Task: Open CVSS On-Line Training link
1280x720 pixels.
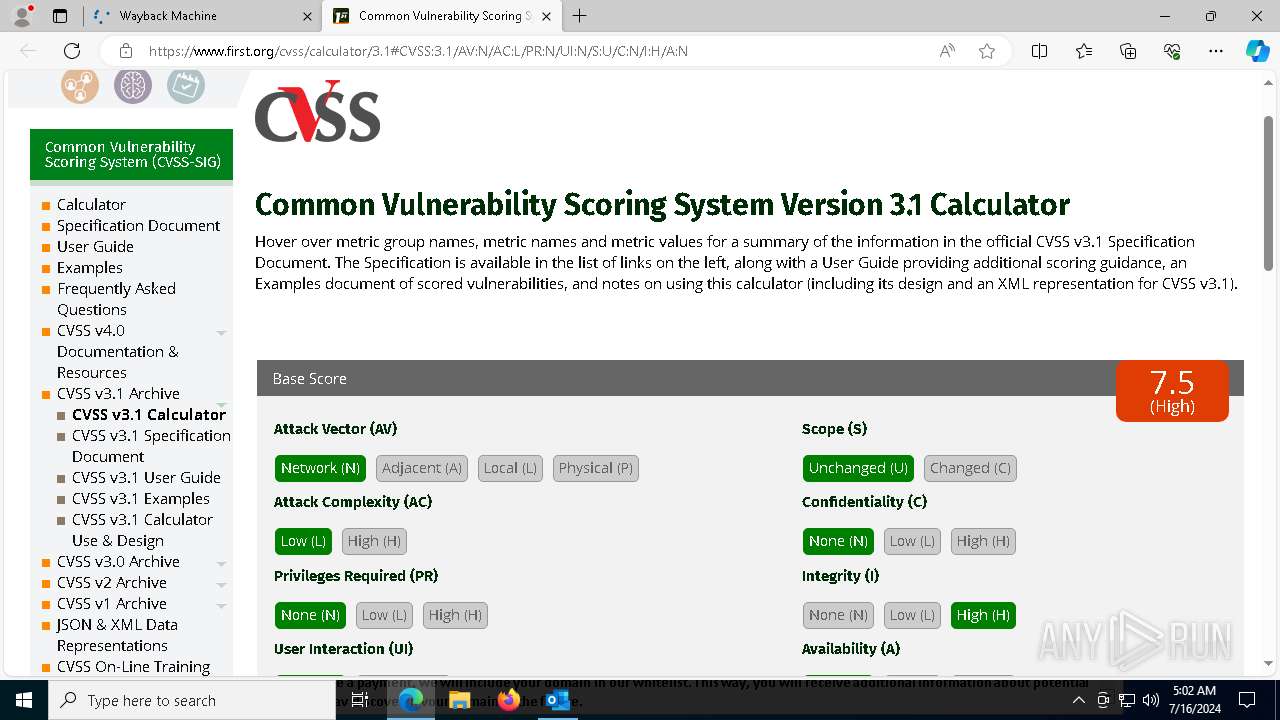Action: tap(133, 666)
